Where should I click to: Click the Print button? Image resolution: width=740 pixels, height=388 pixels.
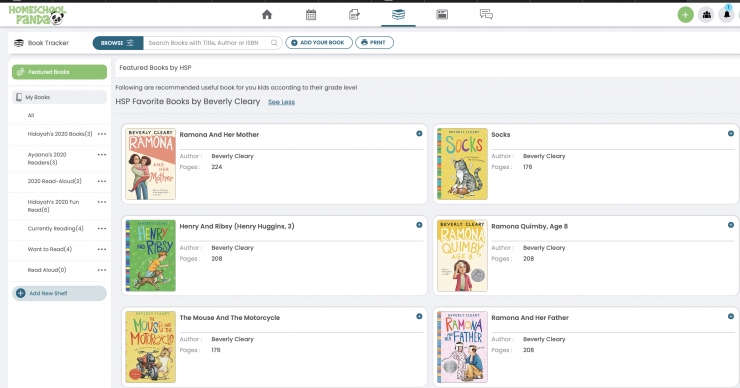pyautogui.click(x=374, y=42)
